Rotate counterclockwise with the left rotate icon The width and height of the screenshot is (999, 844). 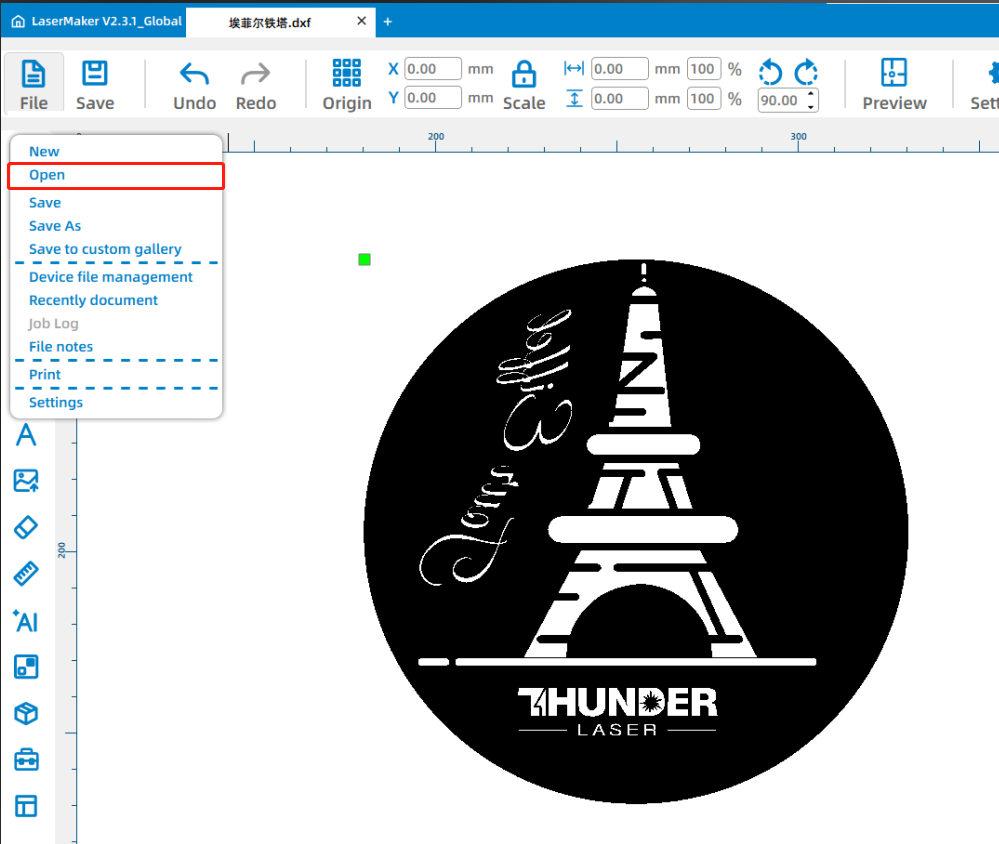pos(770,72)
